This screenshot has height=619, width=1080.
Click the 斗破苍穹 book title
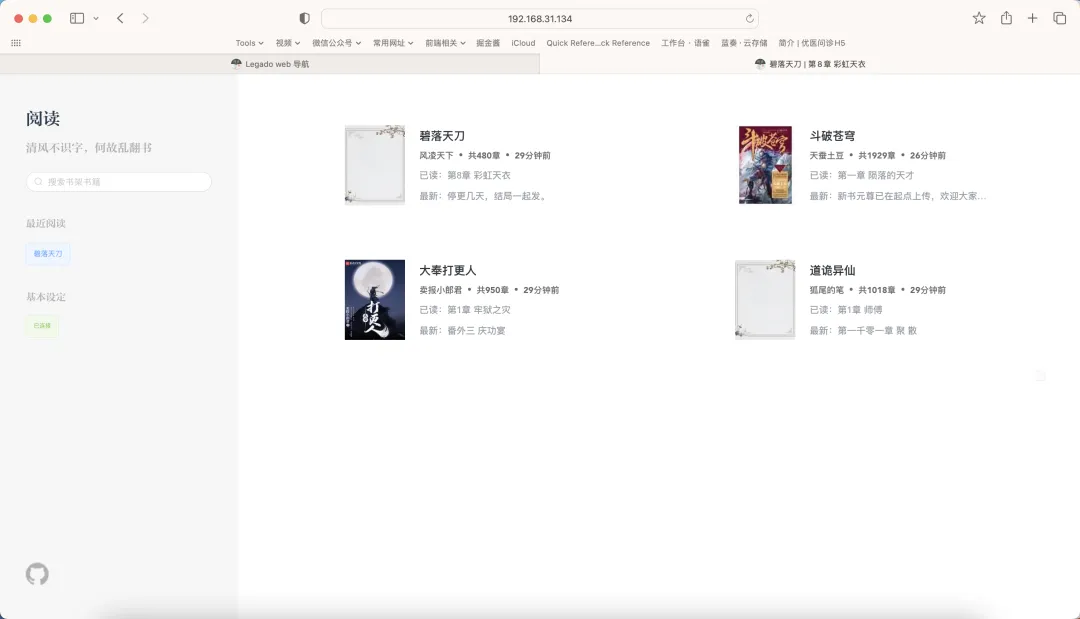point(832,136)
